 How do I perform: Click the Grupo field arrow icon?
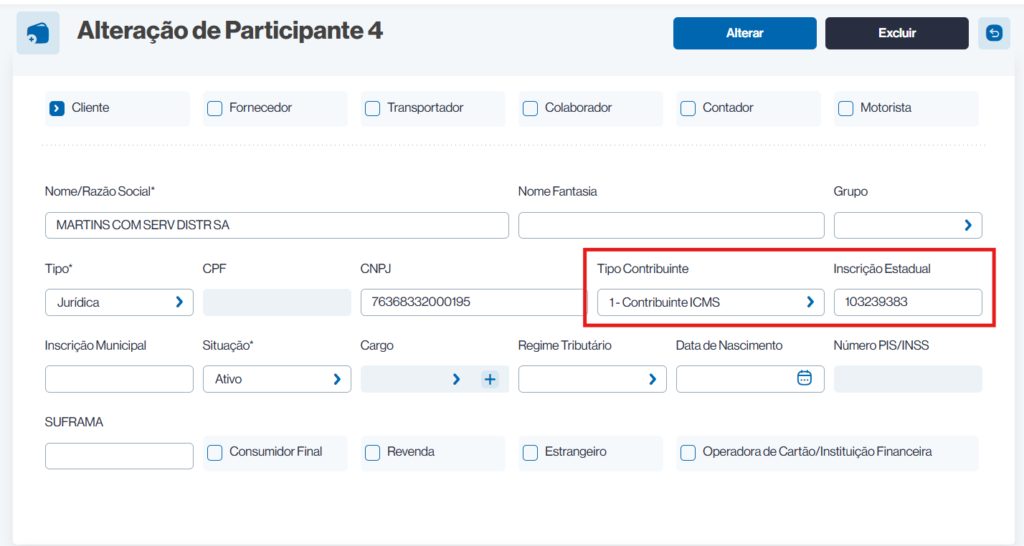967,225
